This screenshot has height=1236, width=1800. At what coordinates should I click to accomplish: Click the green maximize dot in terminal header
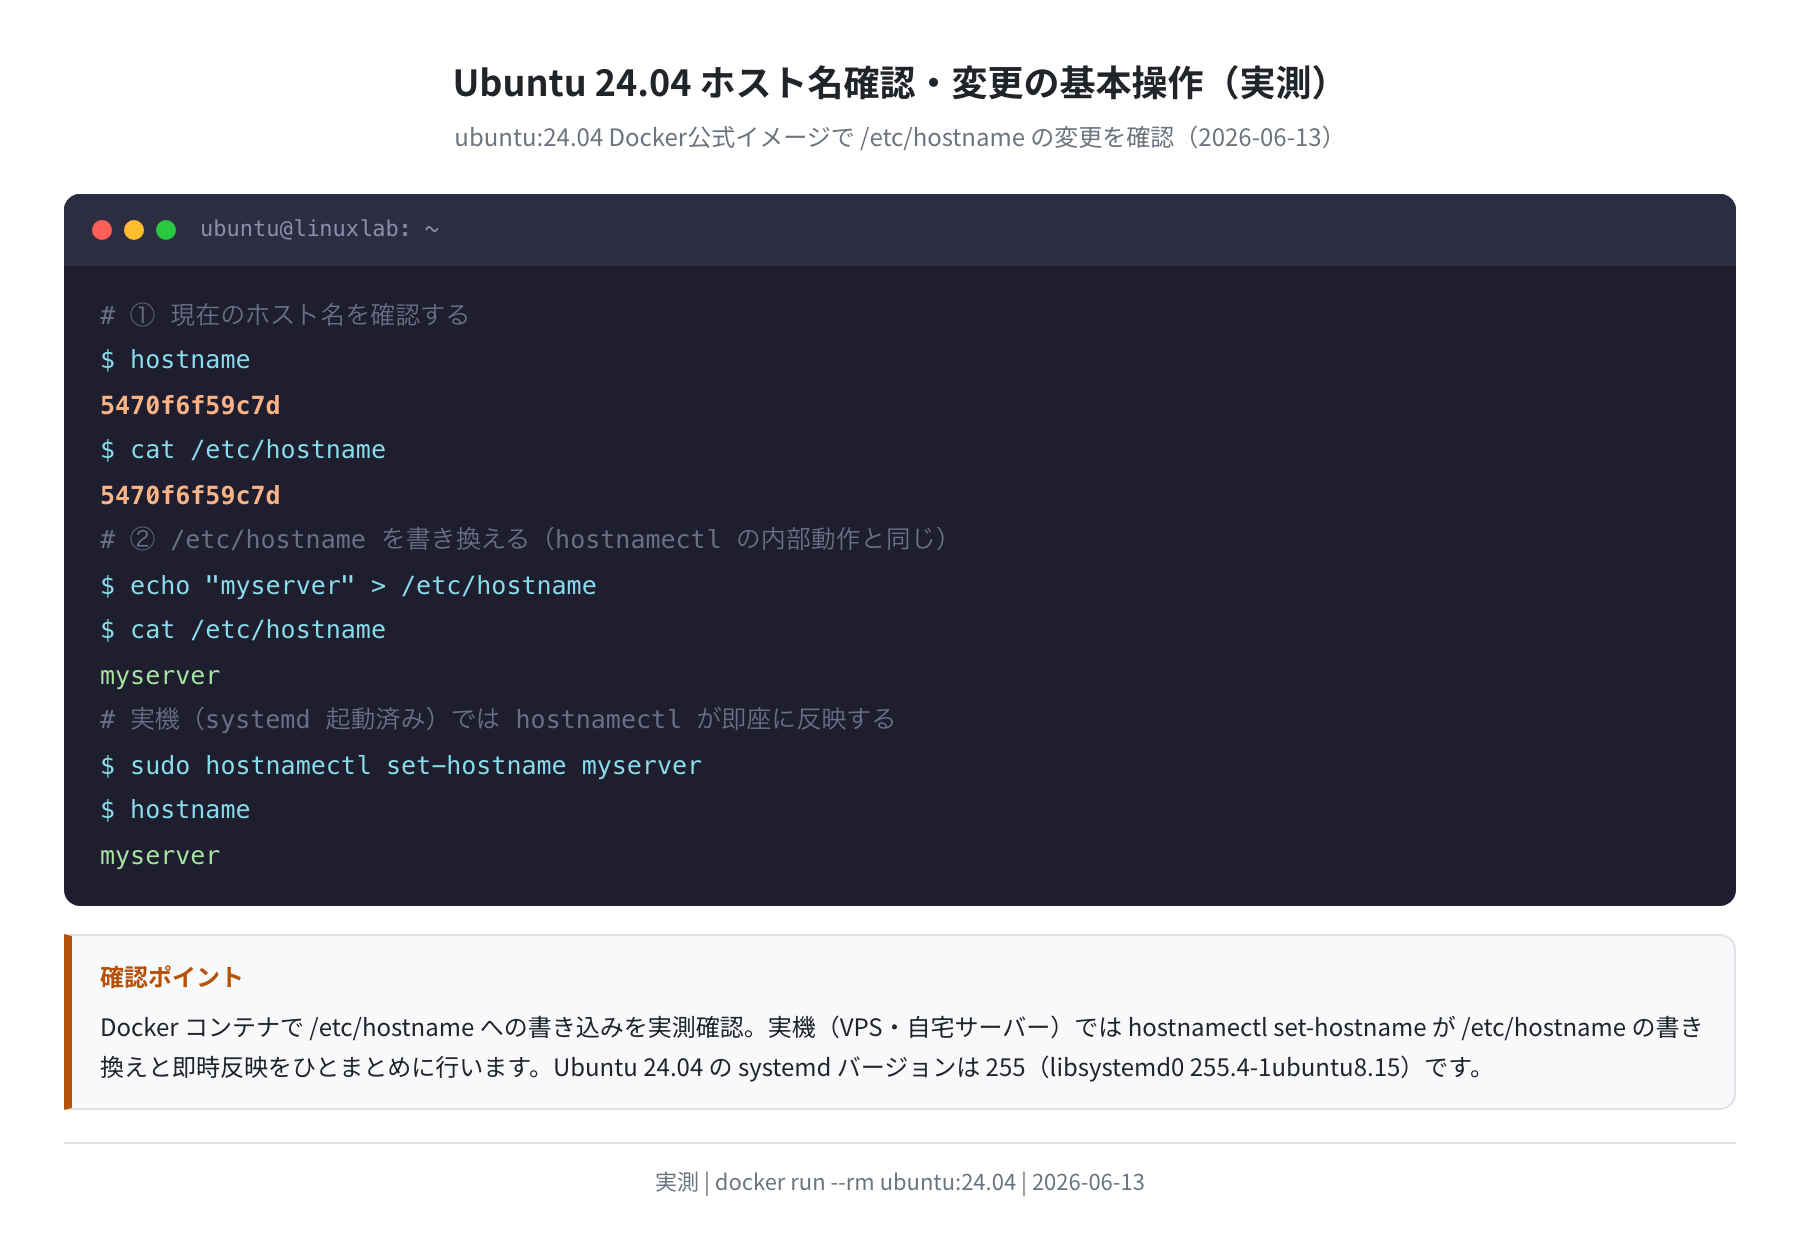pyautogui.click(x=166, y=230)
